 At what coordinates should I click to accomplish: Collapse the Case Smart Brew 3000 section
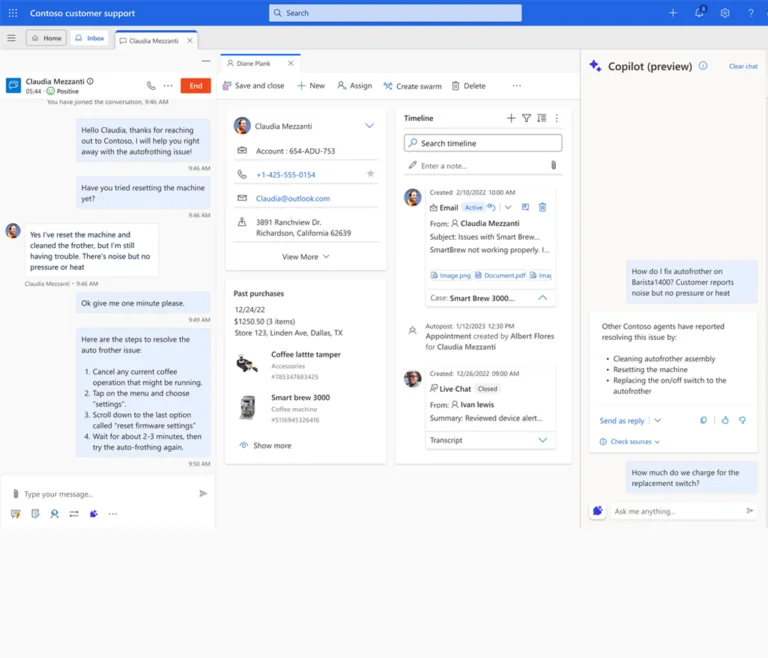point(543,298)
